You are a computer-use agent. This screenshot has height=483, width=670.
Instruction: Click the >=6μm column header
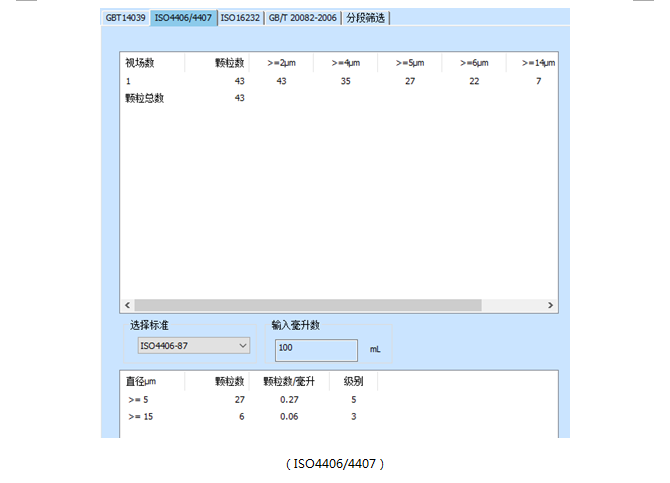click(x=475, y=63)
